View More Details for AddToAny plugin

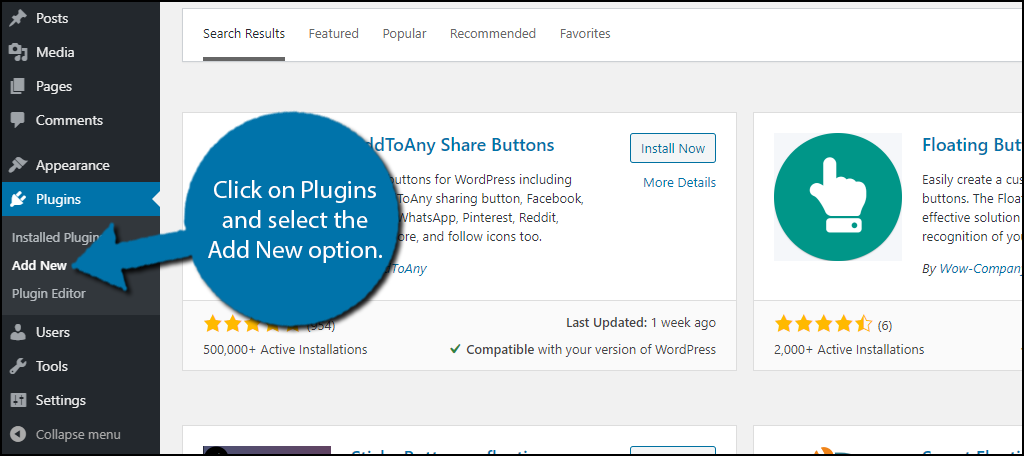(x=679, y=183)
